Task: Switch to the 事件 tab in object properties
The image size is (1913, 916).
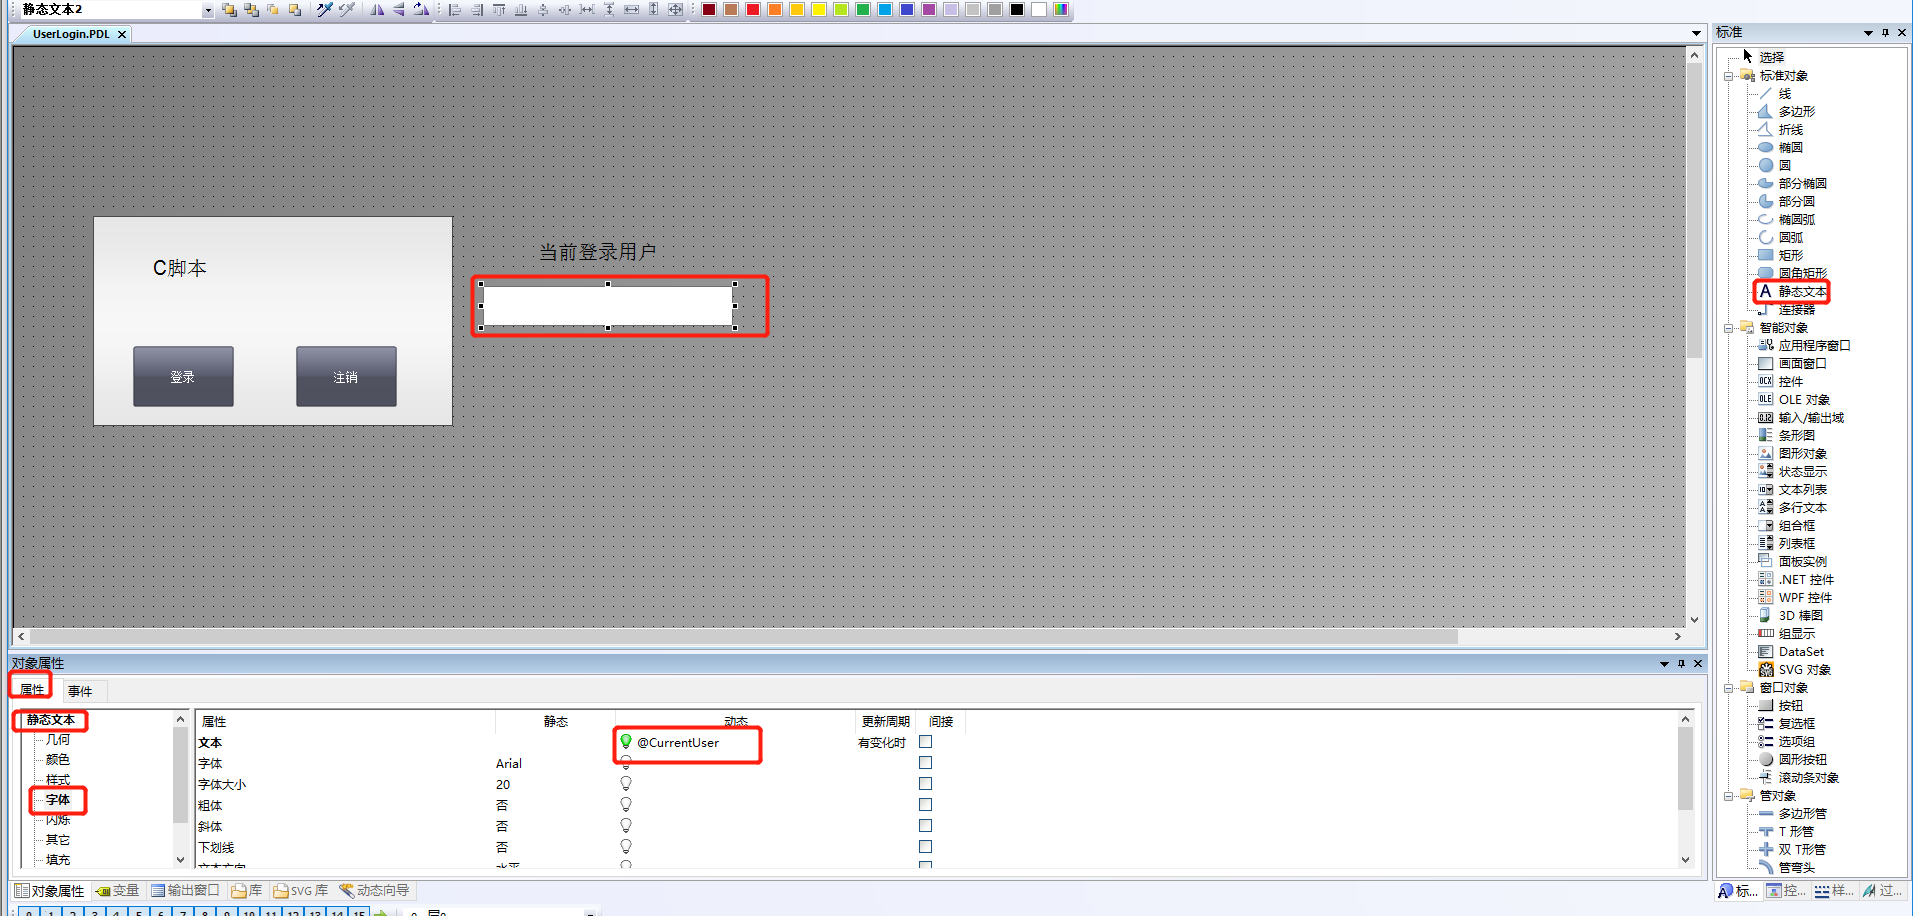Action: 82,690
